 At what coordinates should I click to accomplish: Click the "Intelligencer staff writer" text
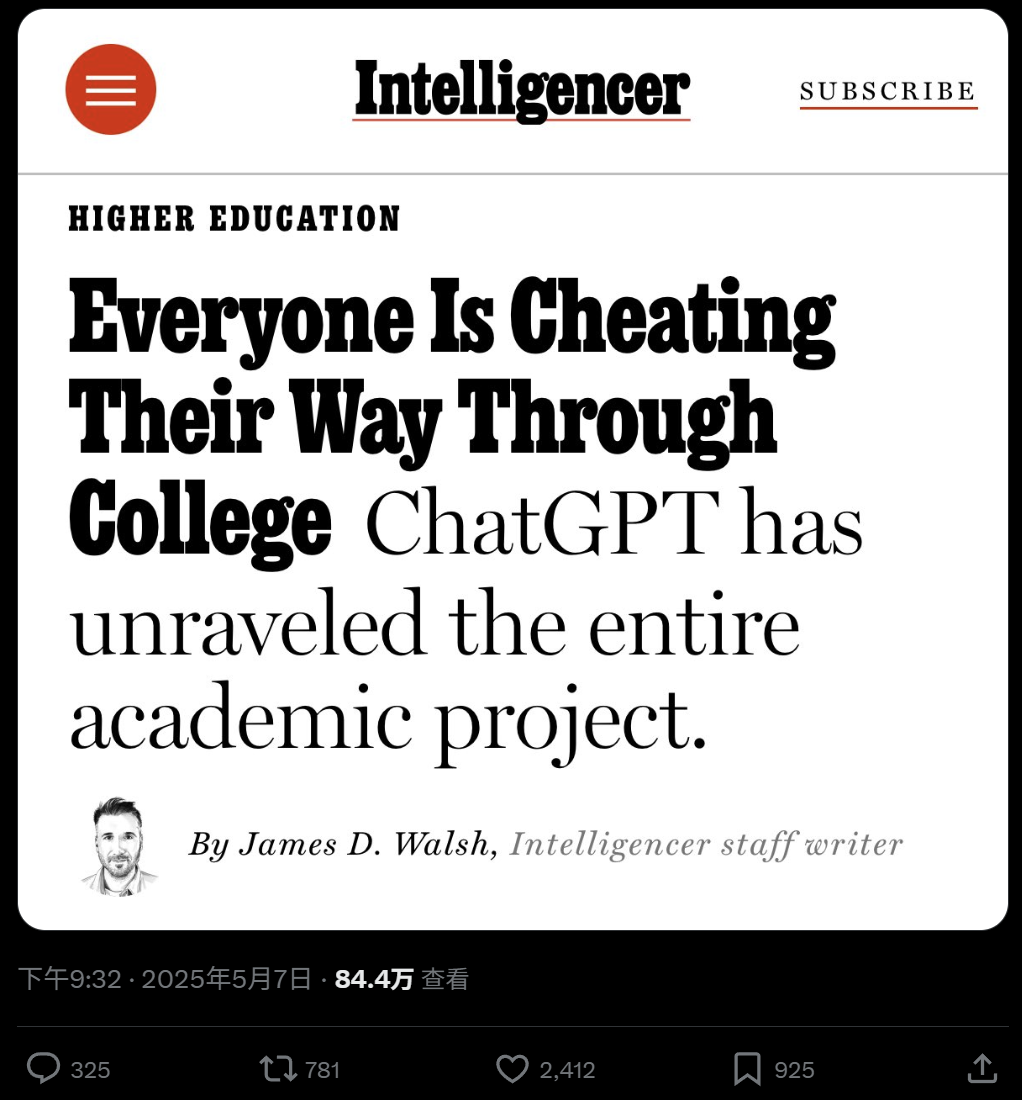(x=706, y=845)
